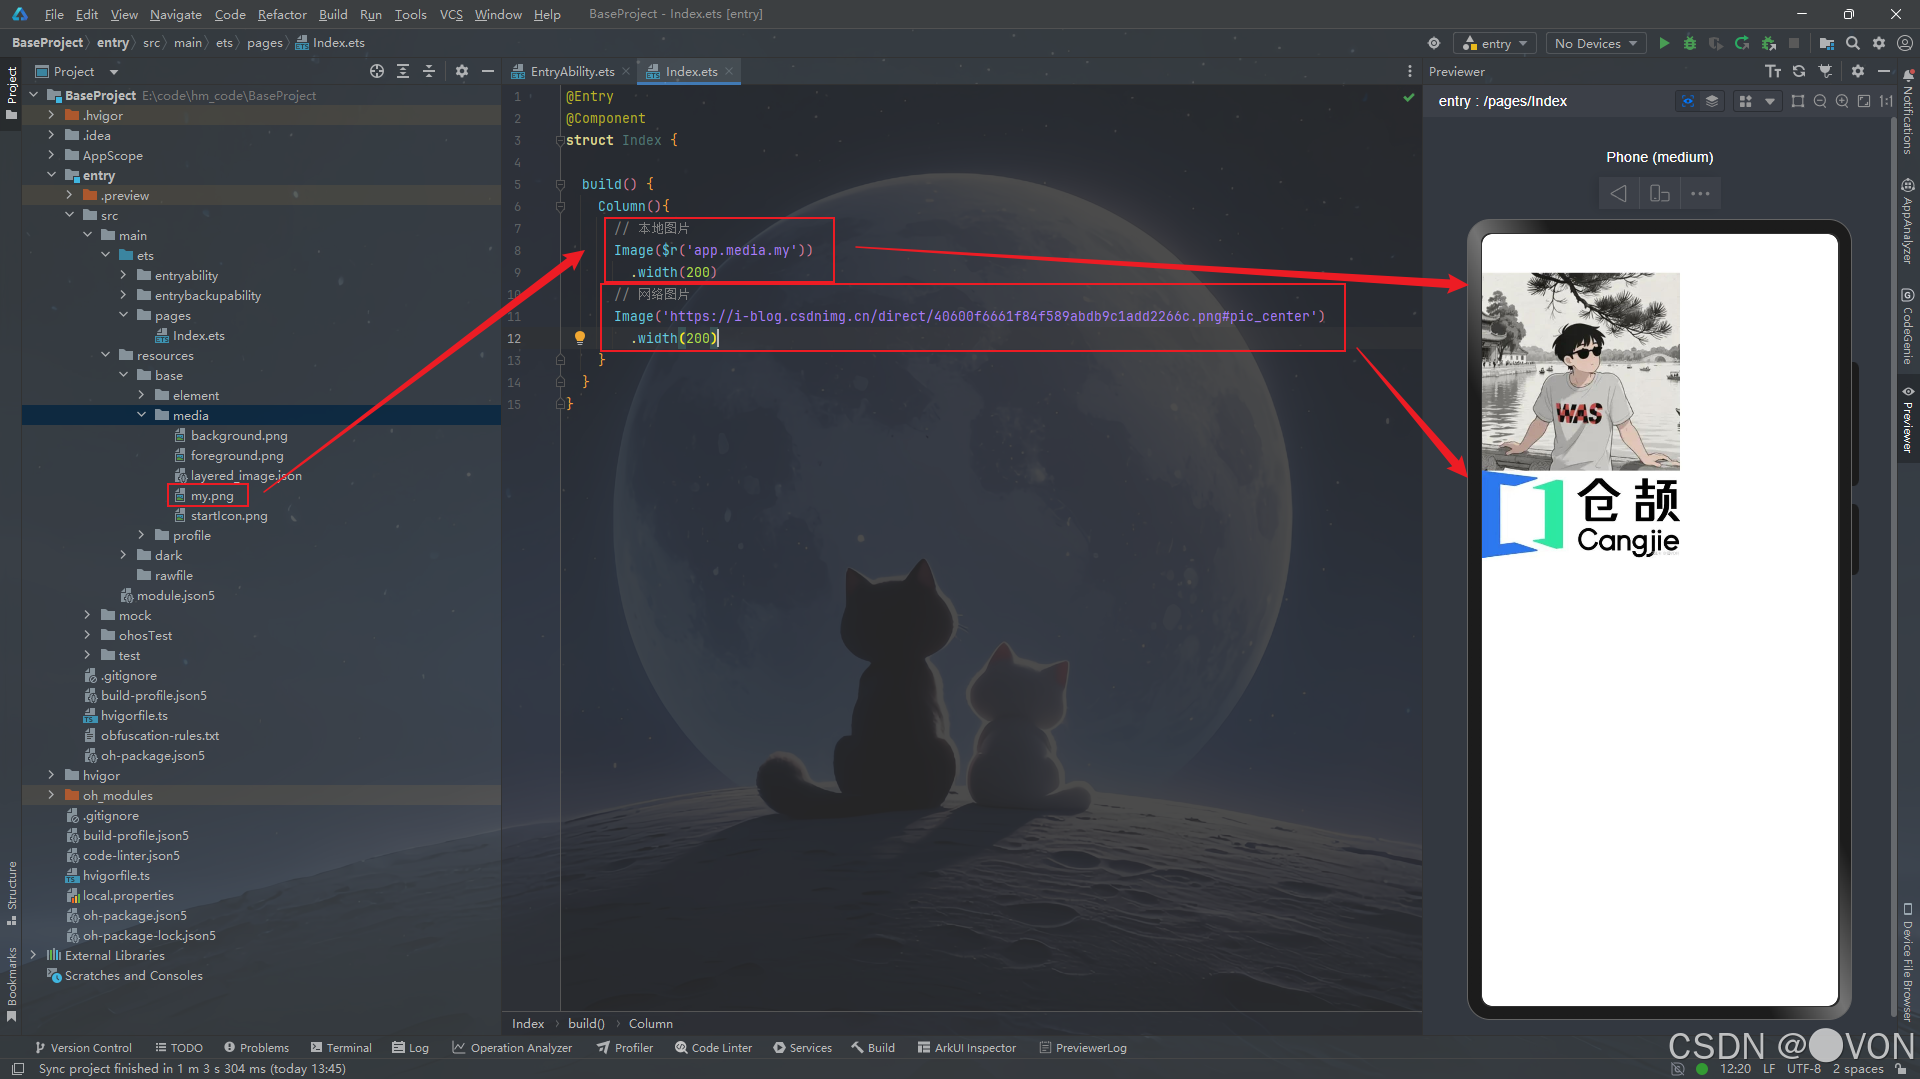The width and height of the screenshot is (1920, 1079).
Task: Open the Problems tool window
Action: (256, 1047)
